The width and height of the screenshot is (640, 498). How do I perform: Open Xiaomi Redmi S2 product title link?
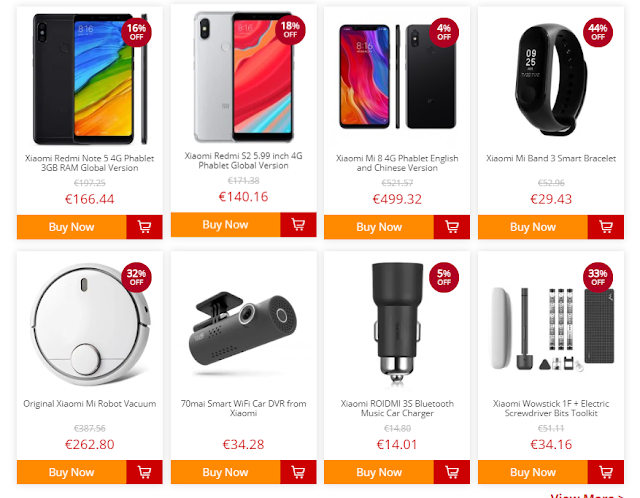243,160
